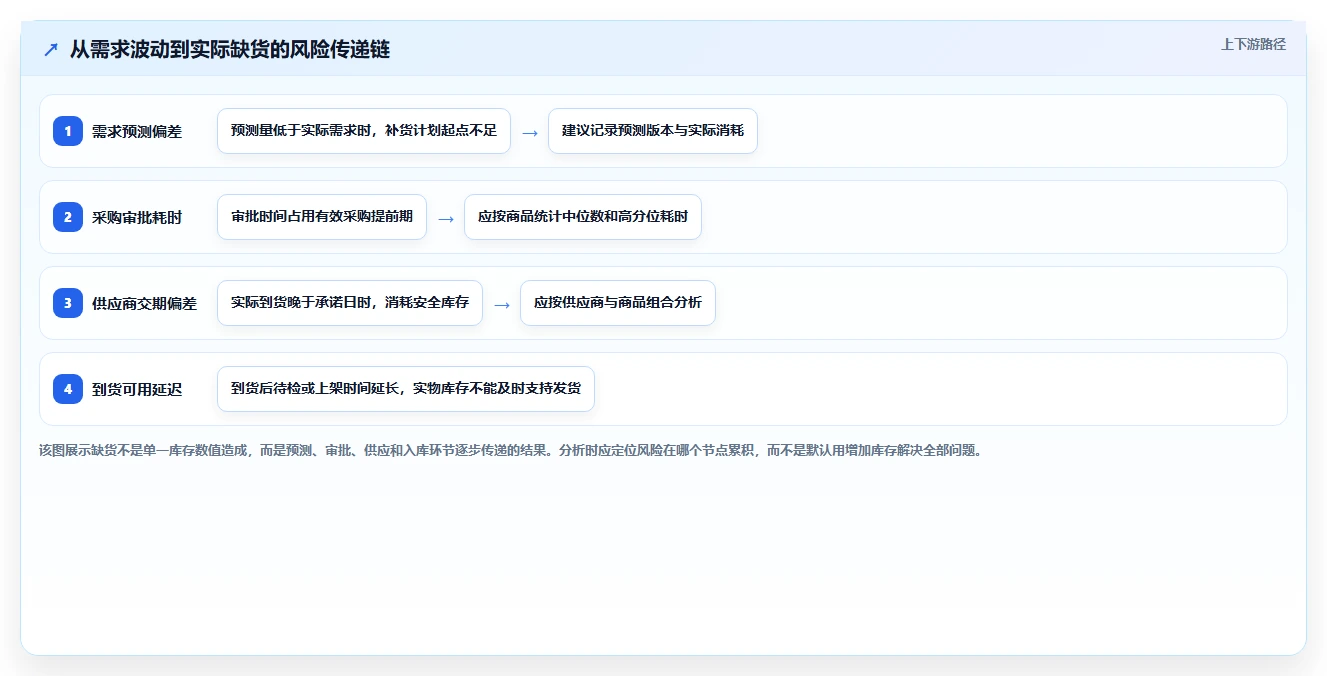Click the box 应按商品统计中位数和高分位耗时
The width and height of the screenshot is (1327, 676).
(583, 217)
